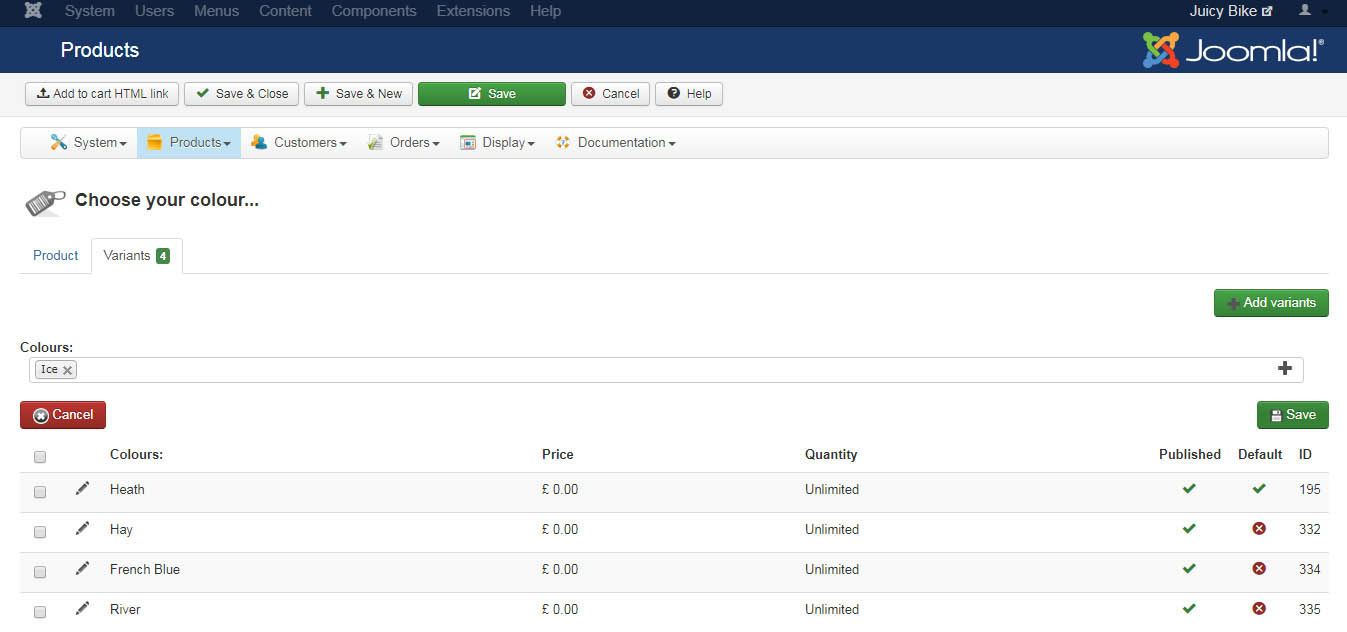
Task: Click the toolbar Cancel button
Action: tap(610, 94)
